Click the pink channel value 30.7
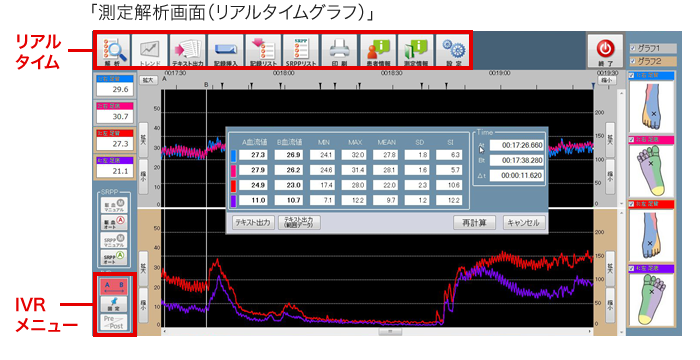The height and width of the screenshot is (360, 700). point(114,117)
